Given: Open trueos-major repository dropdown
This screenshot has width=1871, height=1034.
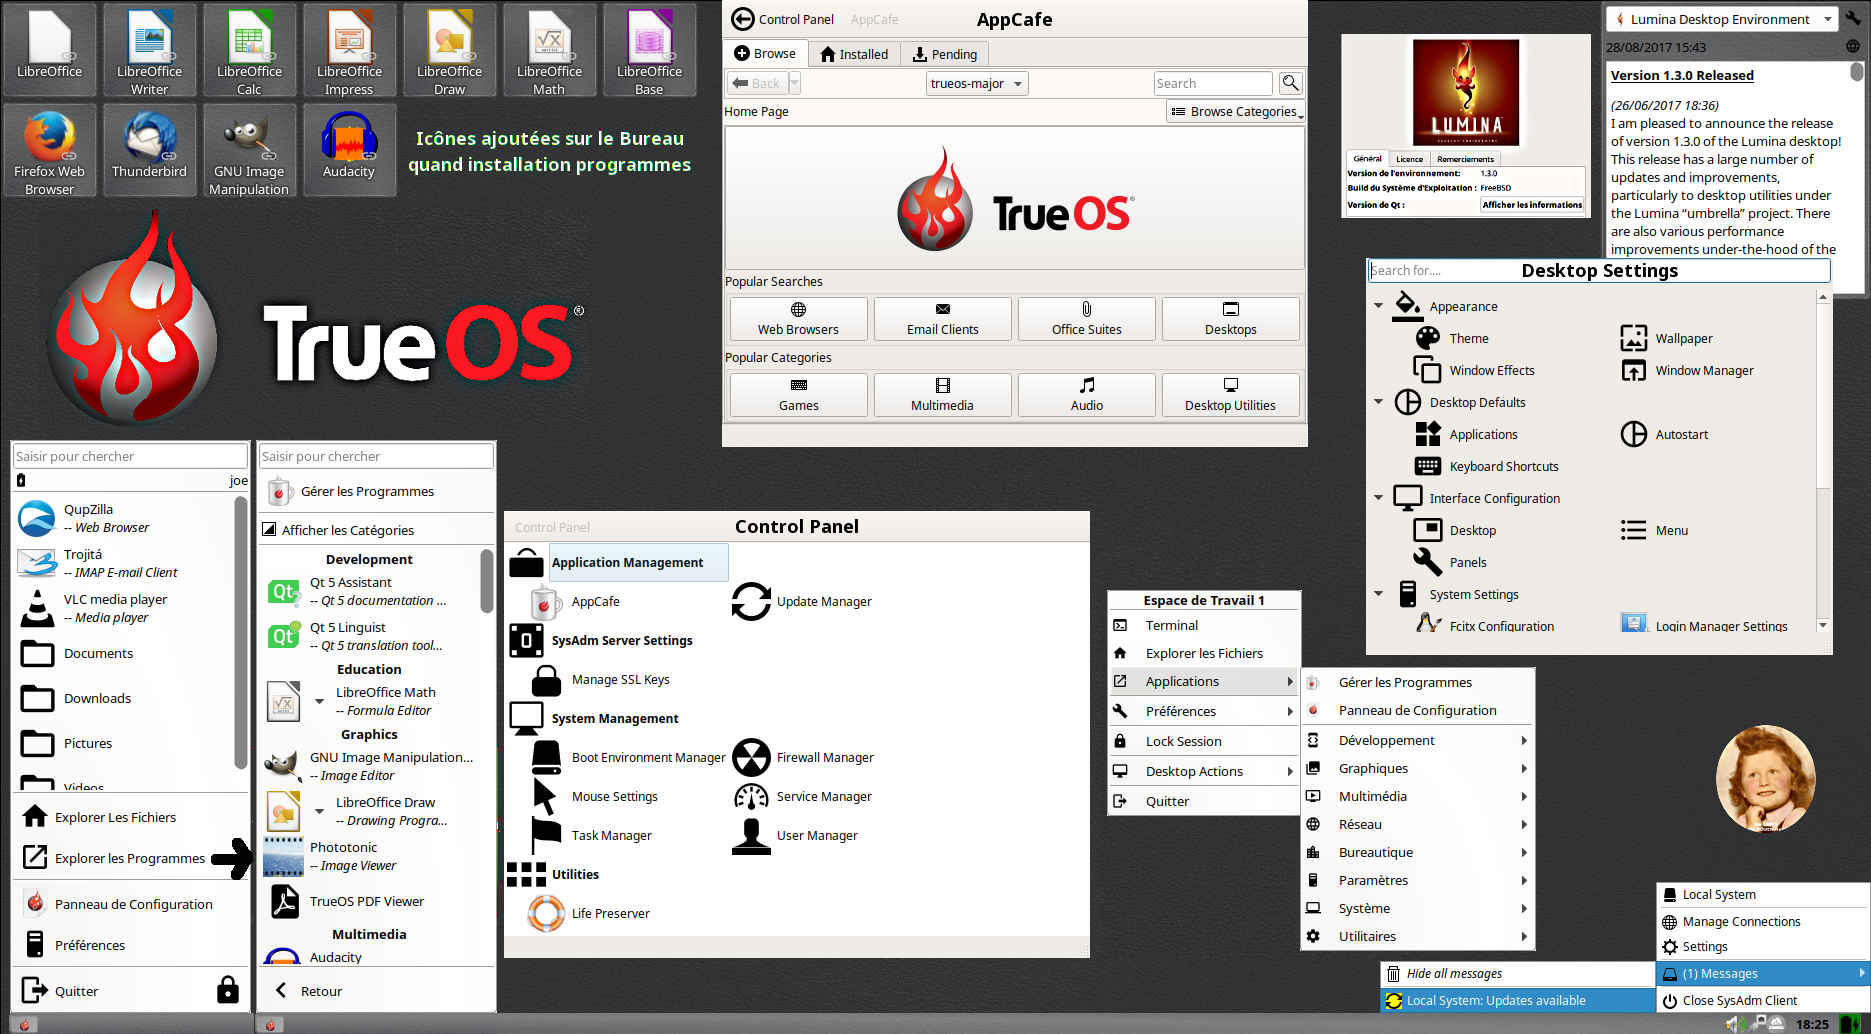Looking at the screenshot, I should pos(977,84).
